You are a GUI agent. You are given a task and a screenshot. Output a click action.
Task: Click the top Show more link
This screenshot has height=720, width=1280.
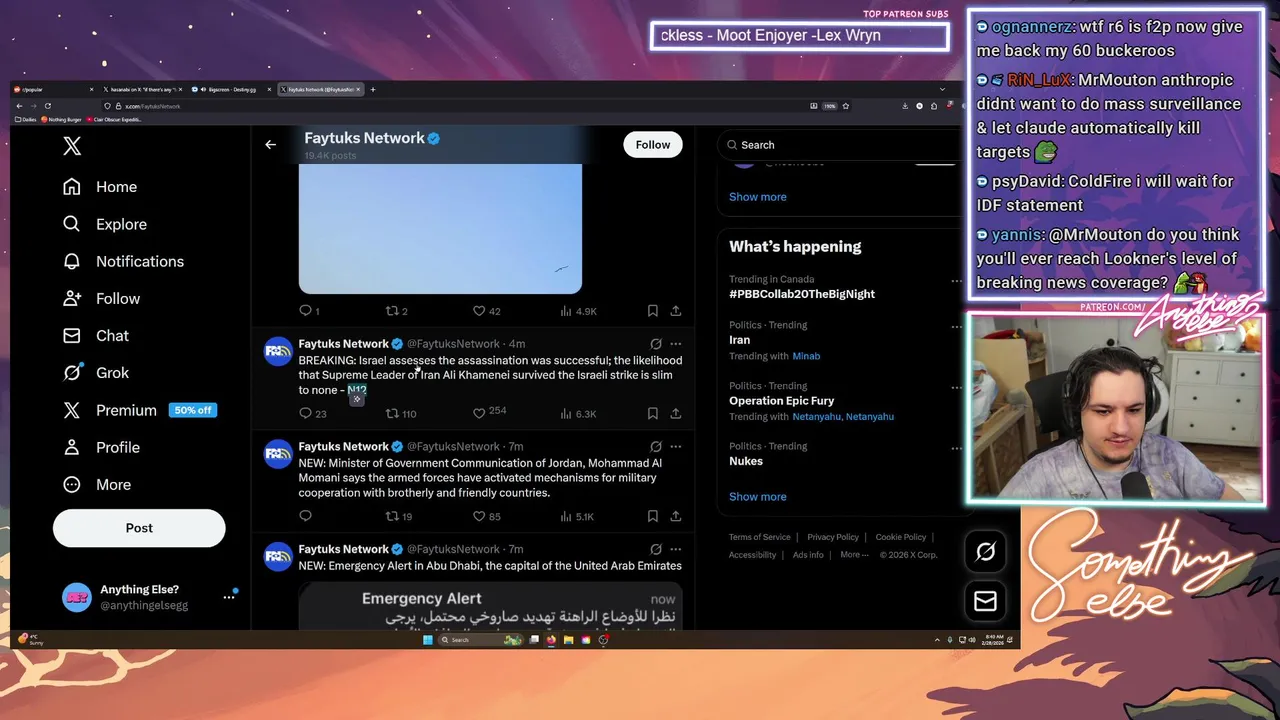(x=757, y=197)
